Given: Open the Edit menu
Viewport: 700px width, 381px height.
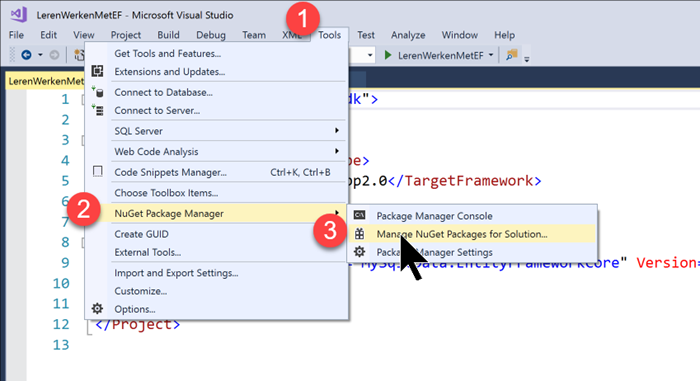Looking at the screenshot, I should click(x=48, y=35).
